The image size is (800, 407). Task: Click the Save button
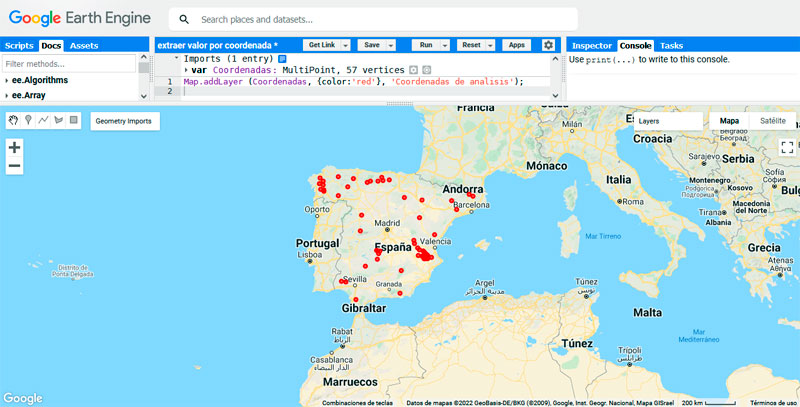click(372, 45)
